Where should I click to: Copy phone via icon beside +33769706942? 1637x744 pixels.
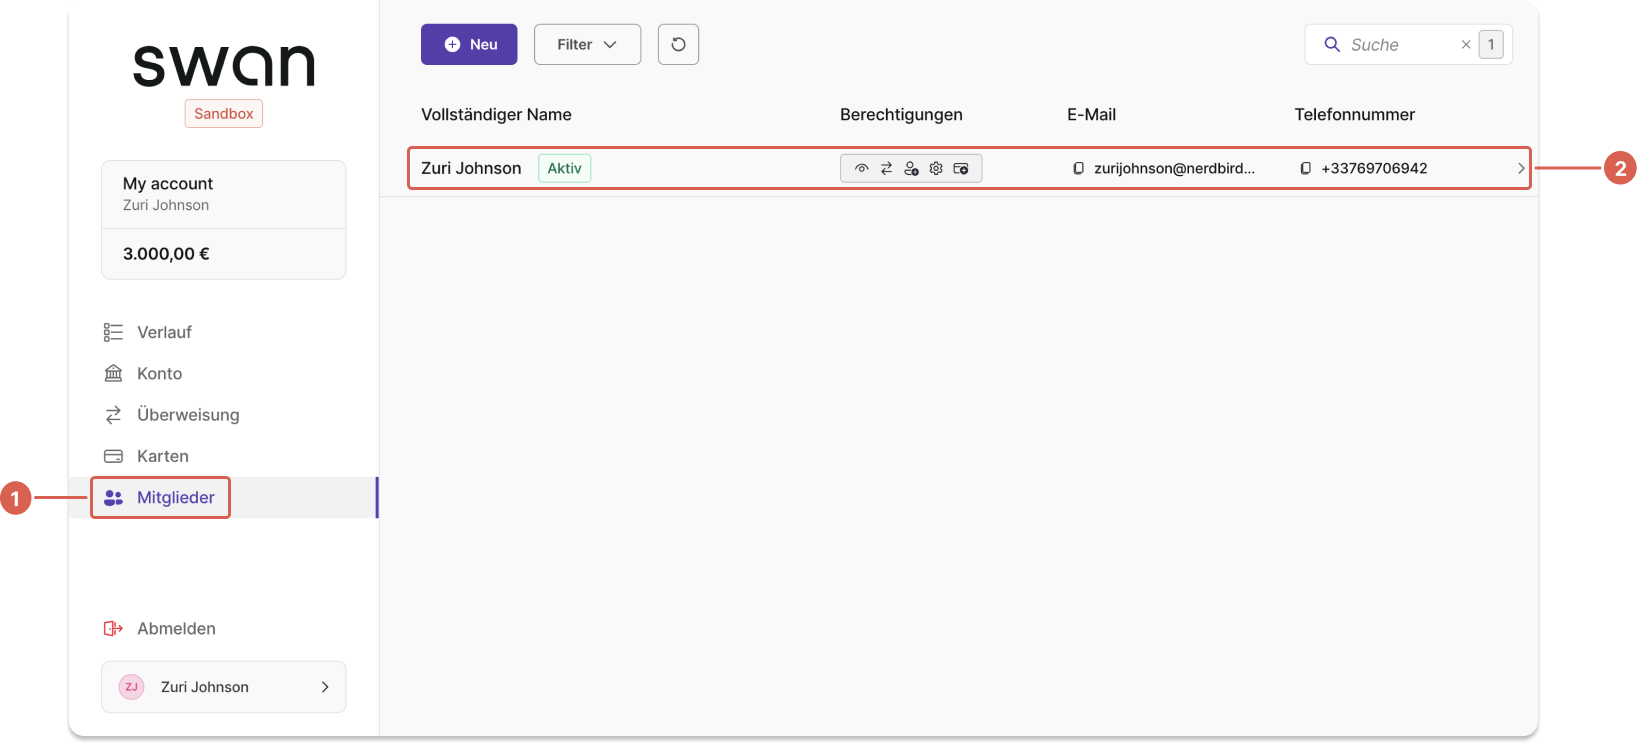tap(1305, 168)
